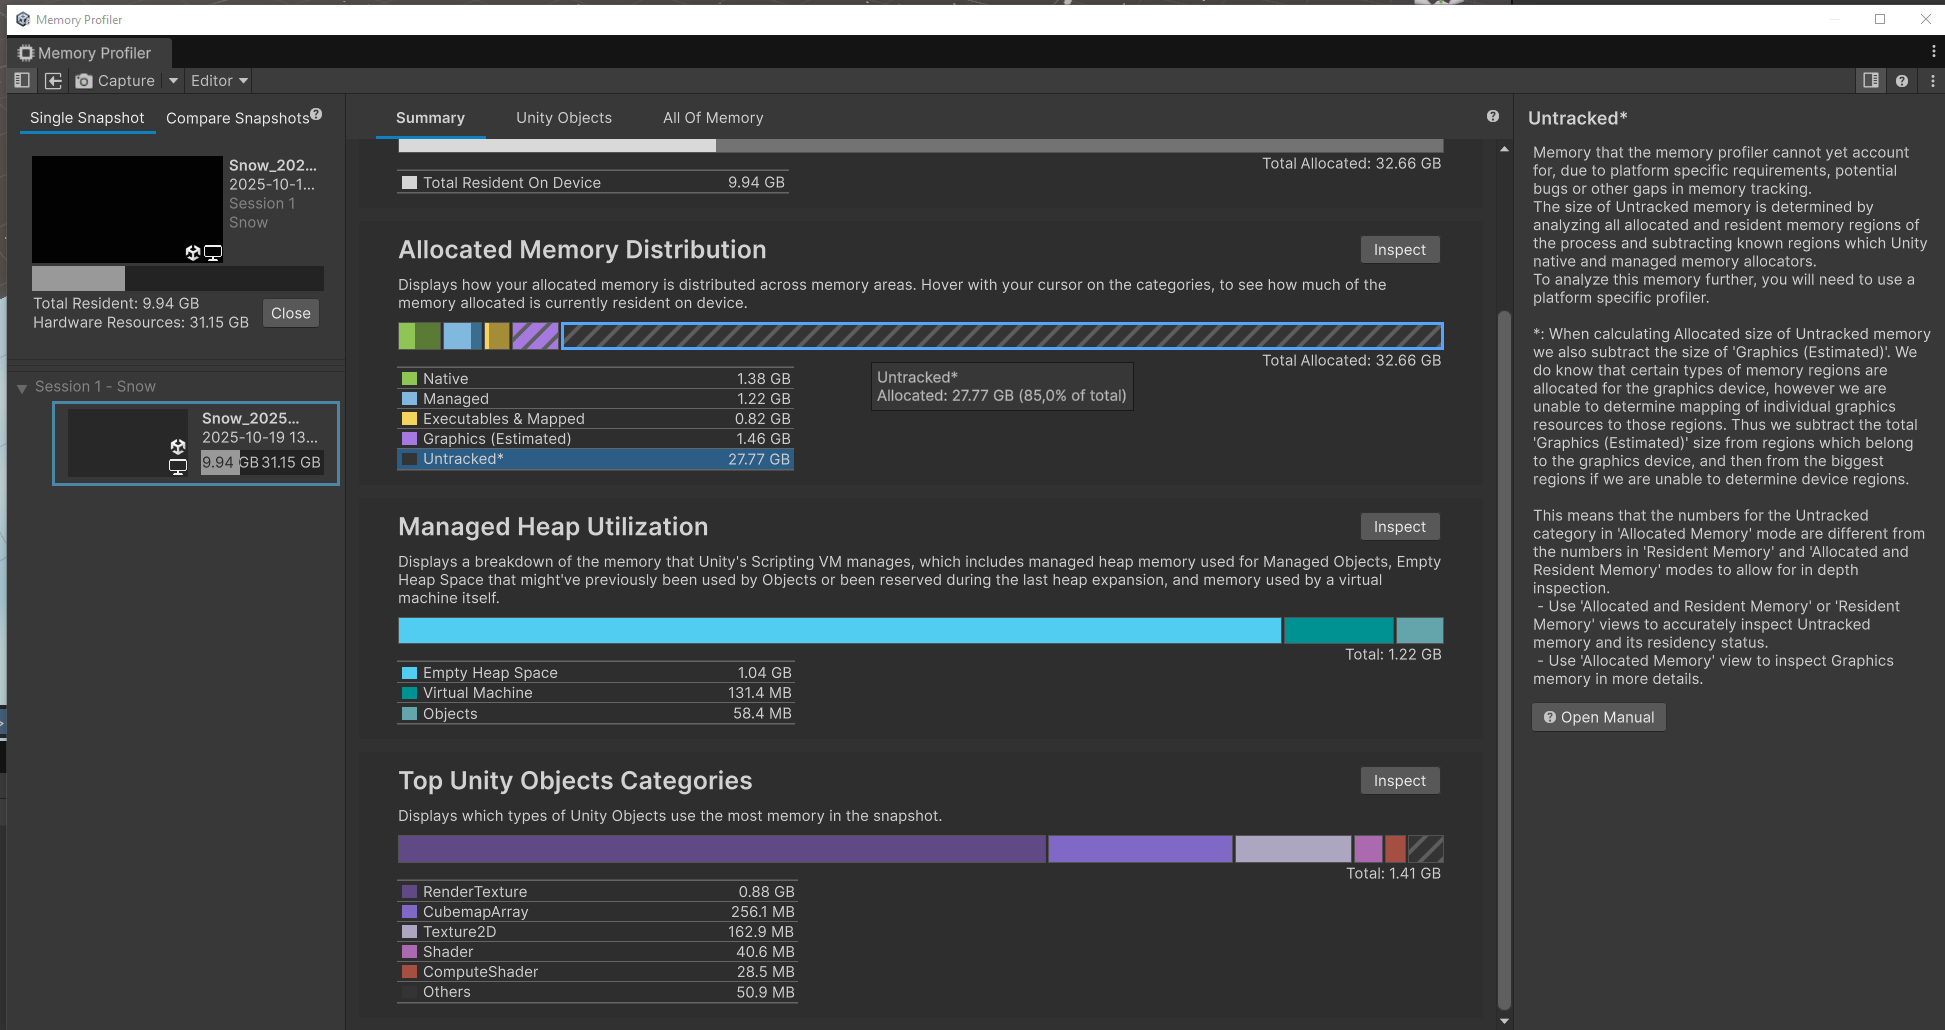Open the toolbar's three-dot more options menu
1945x1030 pixels.
pyautogui.click(x=1932, y=81)
